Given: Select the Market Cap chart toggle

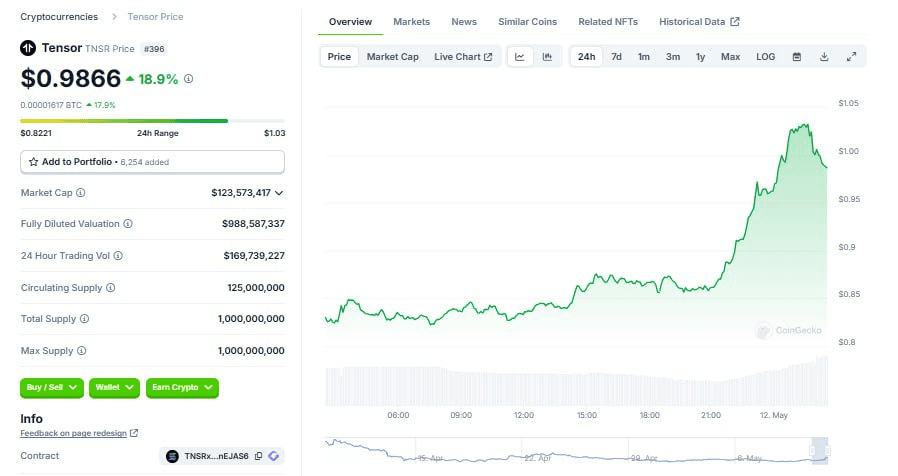Looking at the screenshot, I should 393,57.
